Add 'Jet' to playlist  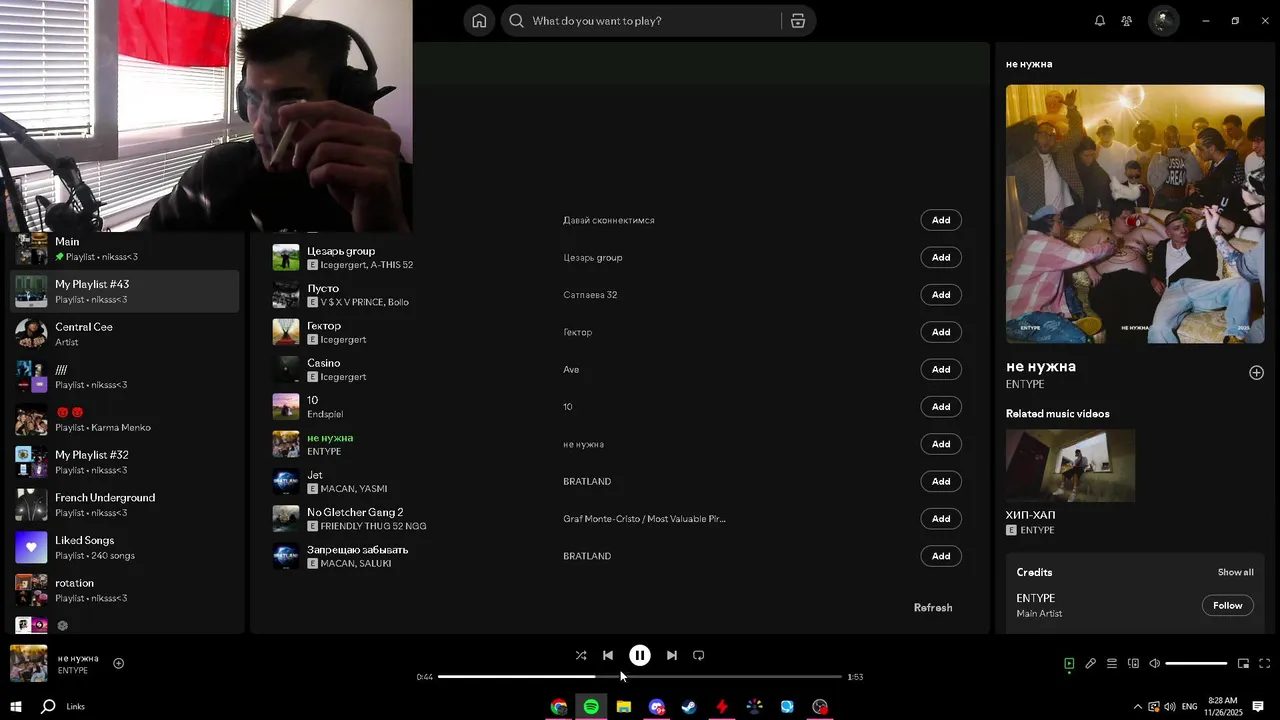coord(941,482)
